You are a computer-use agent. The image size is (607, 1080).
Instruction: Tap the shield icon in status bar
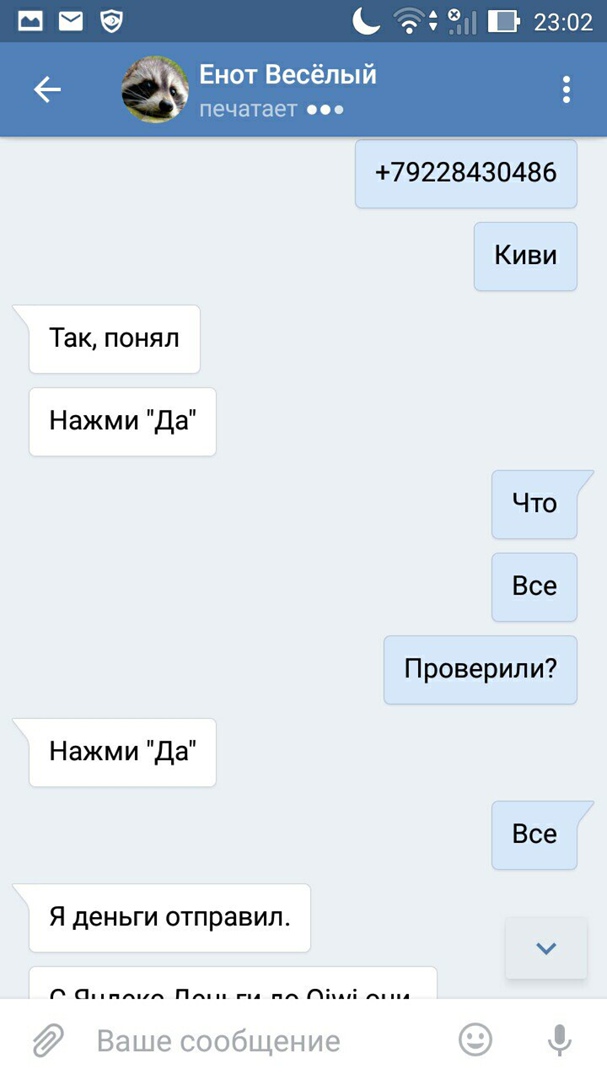(x=111, y=22)
